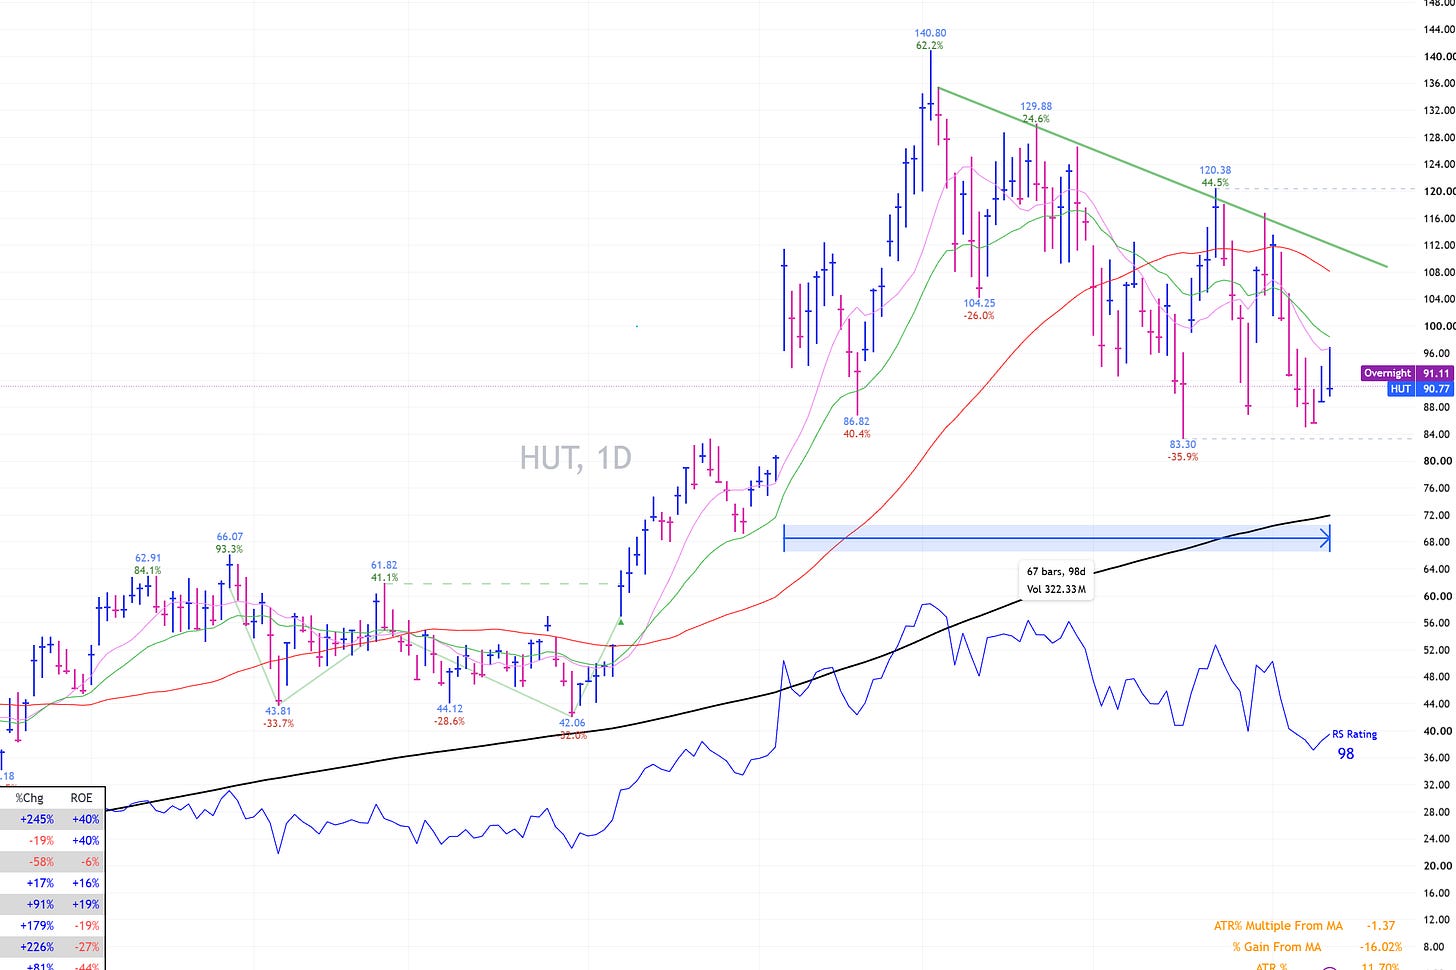This screenshot has height=970, width=1456.
Task: Click the -6% ROE cell
Action: [x=88, y=862]
